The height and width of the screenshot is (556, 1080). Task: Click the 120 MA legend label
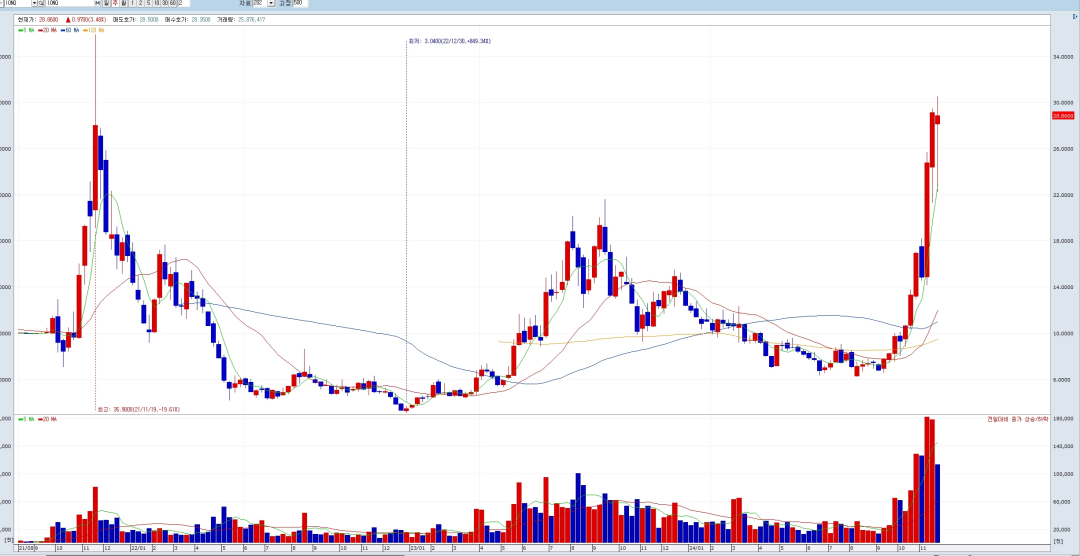[x=97, y=30]
